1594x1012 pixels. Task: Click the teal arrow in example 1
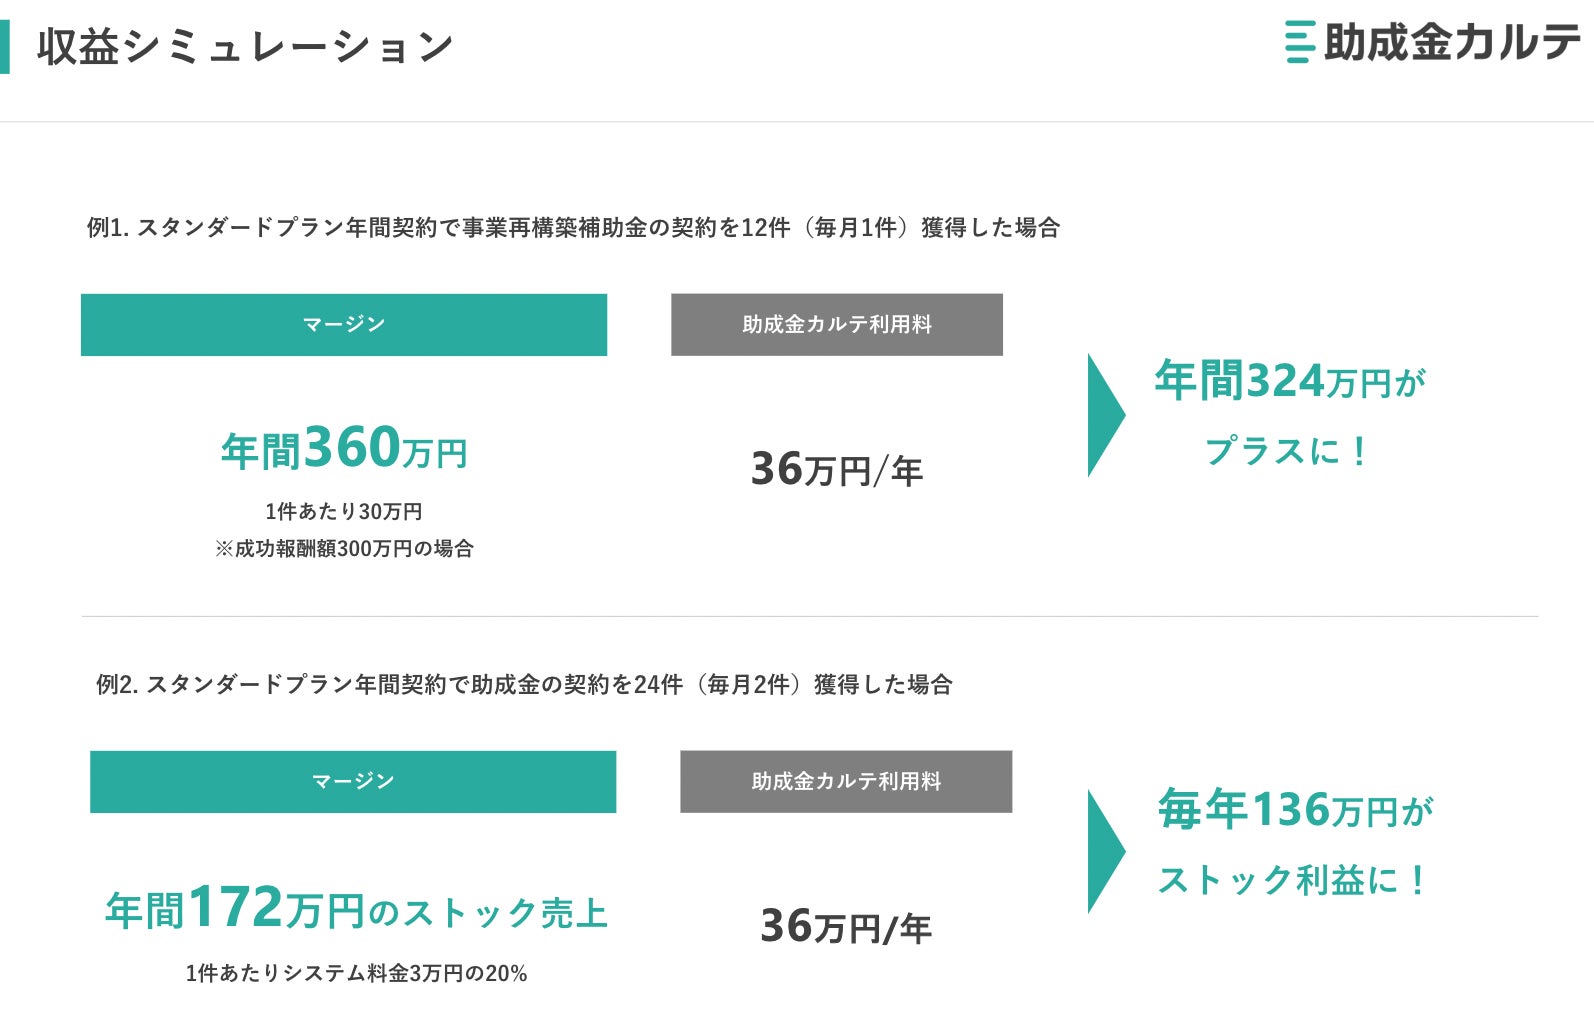click(x=1105, y=414)
